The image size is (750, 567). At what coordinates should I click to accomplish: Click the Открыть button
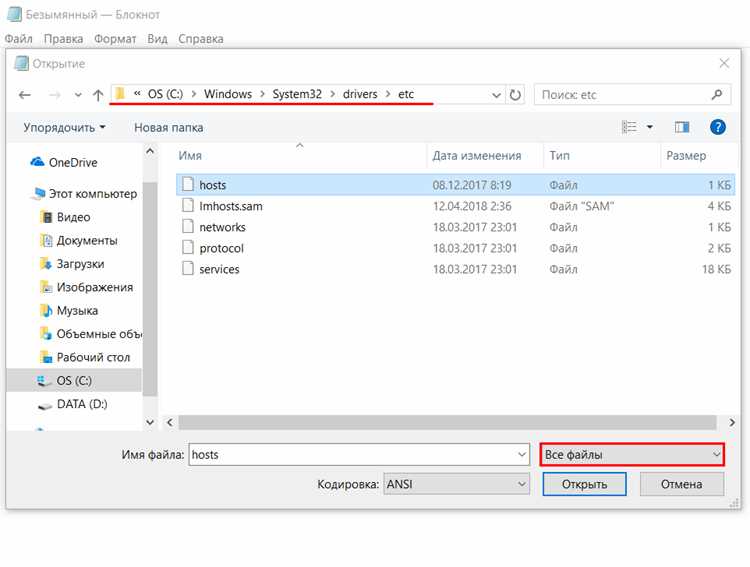pos(584,484)
